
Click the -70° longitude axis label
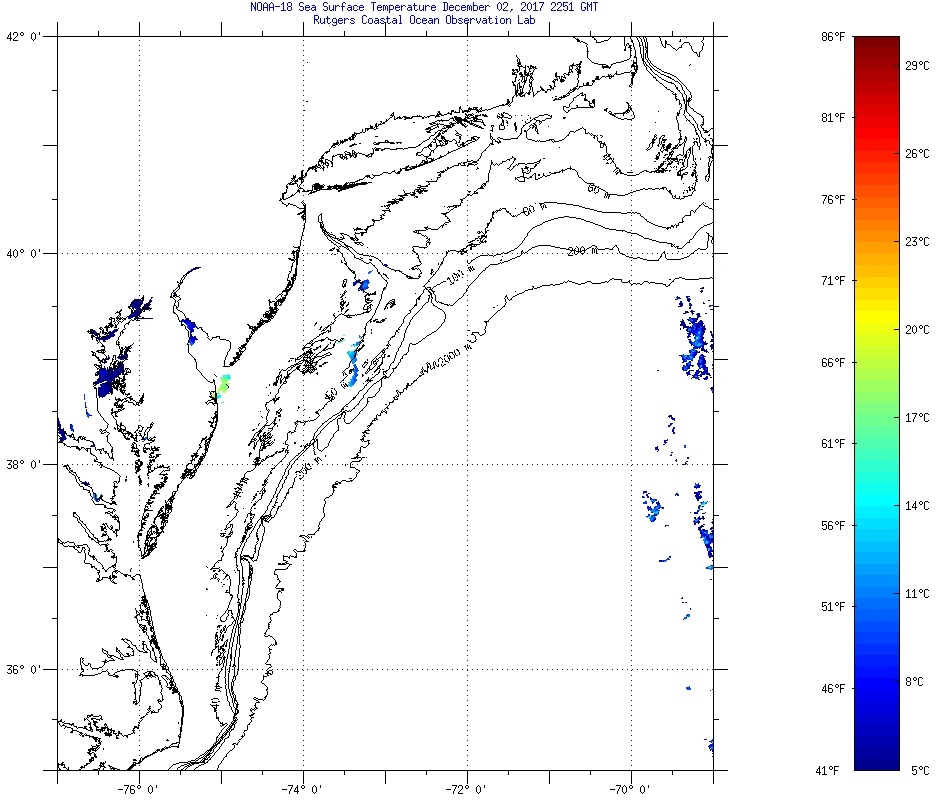[630, 788]
